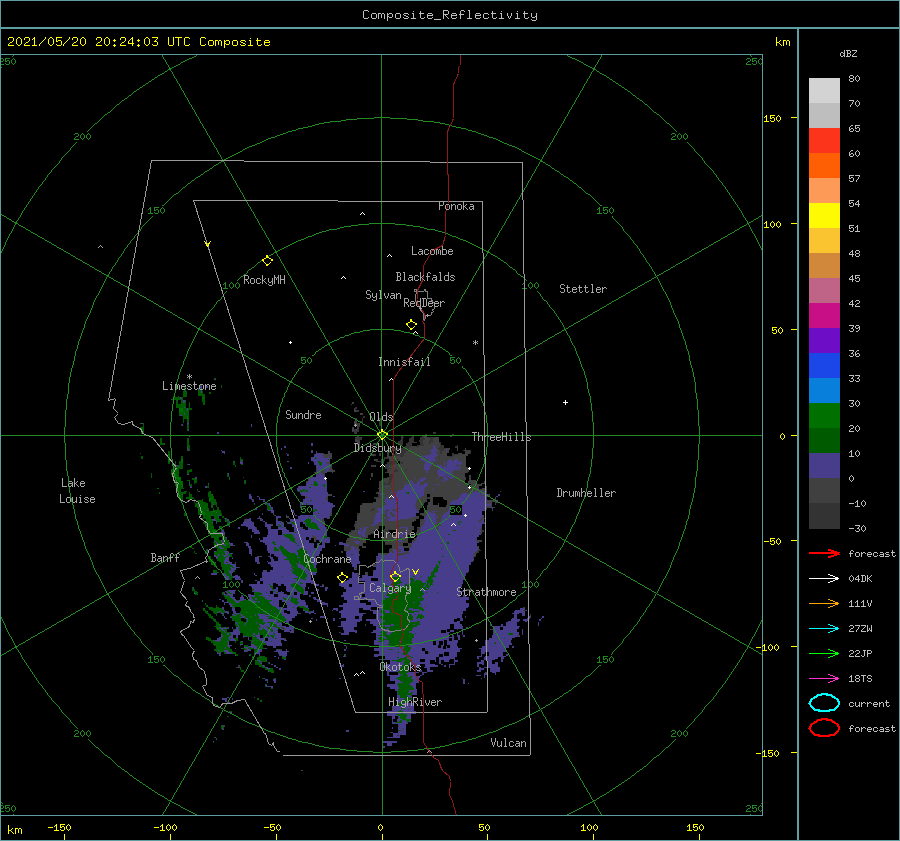The height and width of the screenshot is (841, 900).
Task: Pick the magenta 39-42 dBZ swatch
Action: click(x=824, y=315)
